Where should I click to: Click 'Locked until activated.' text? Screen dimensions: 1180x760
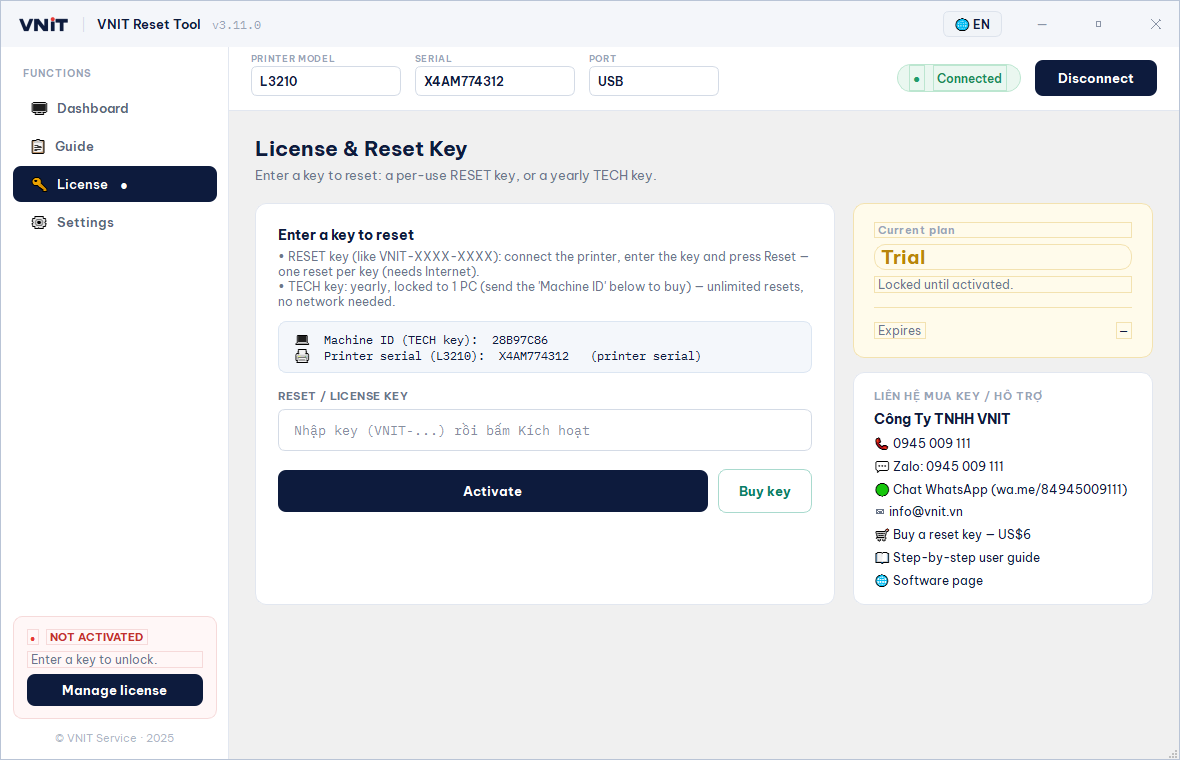[x=945, y=284]
